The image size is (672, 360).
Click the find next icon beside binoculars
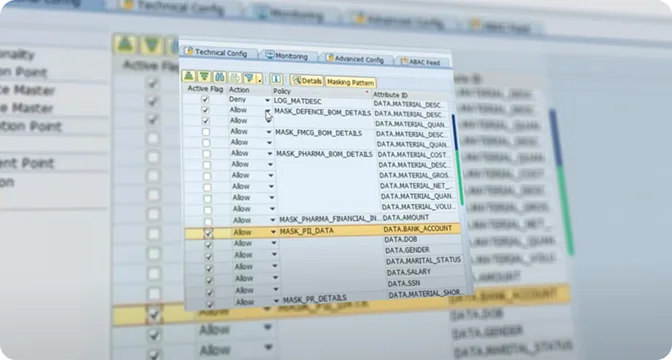coord(235,77)
